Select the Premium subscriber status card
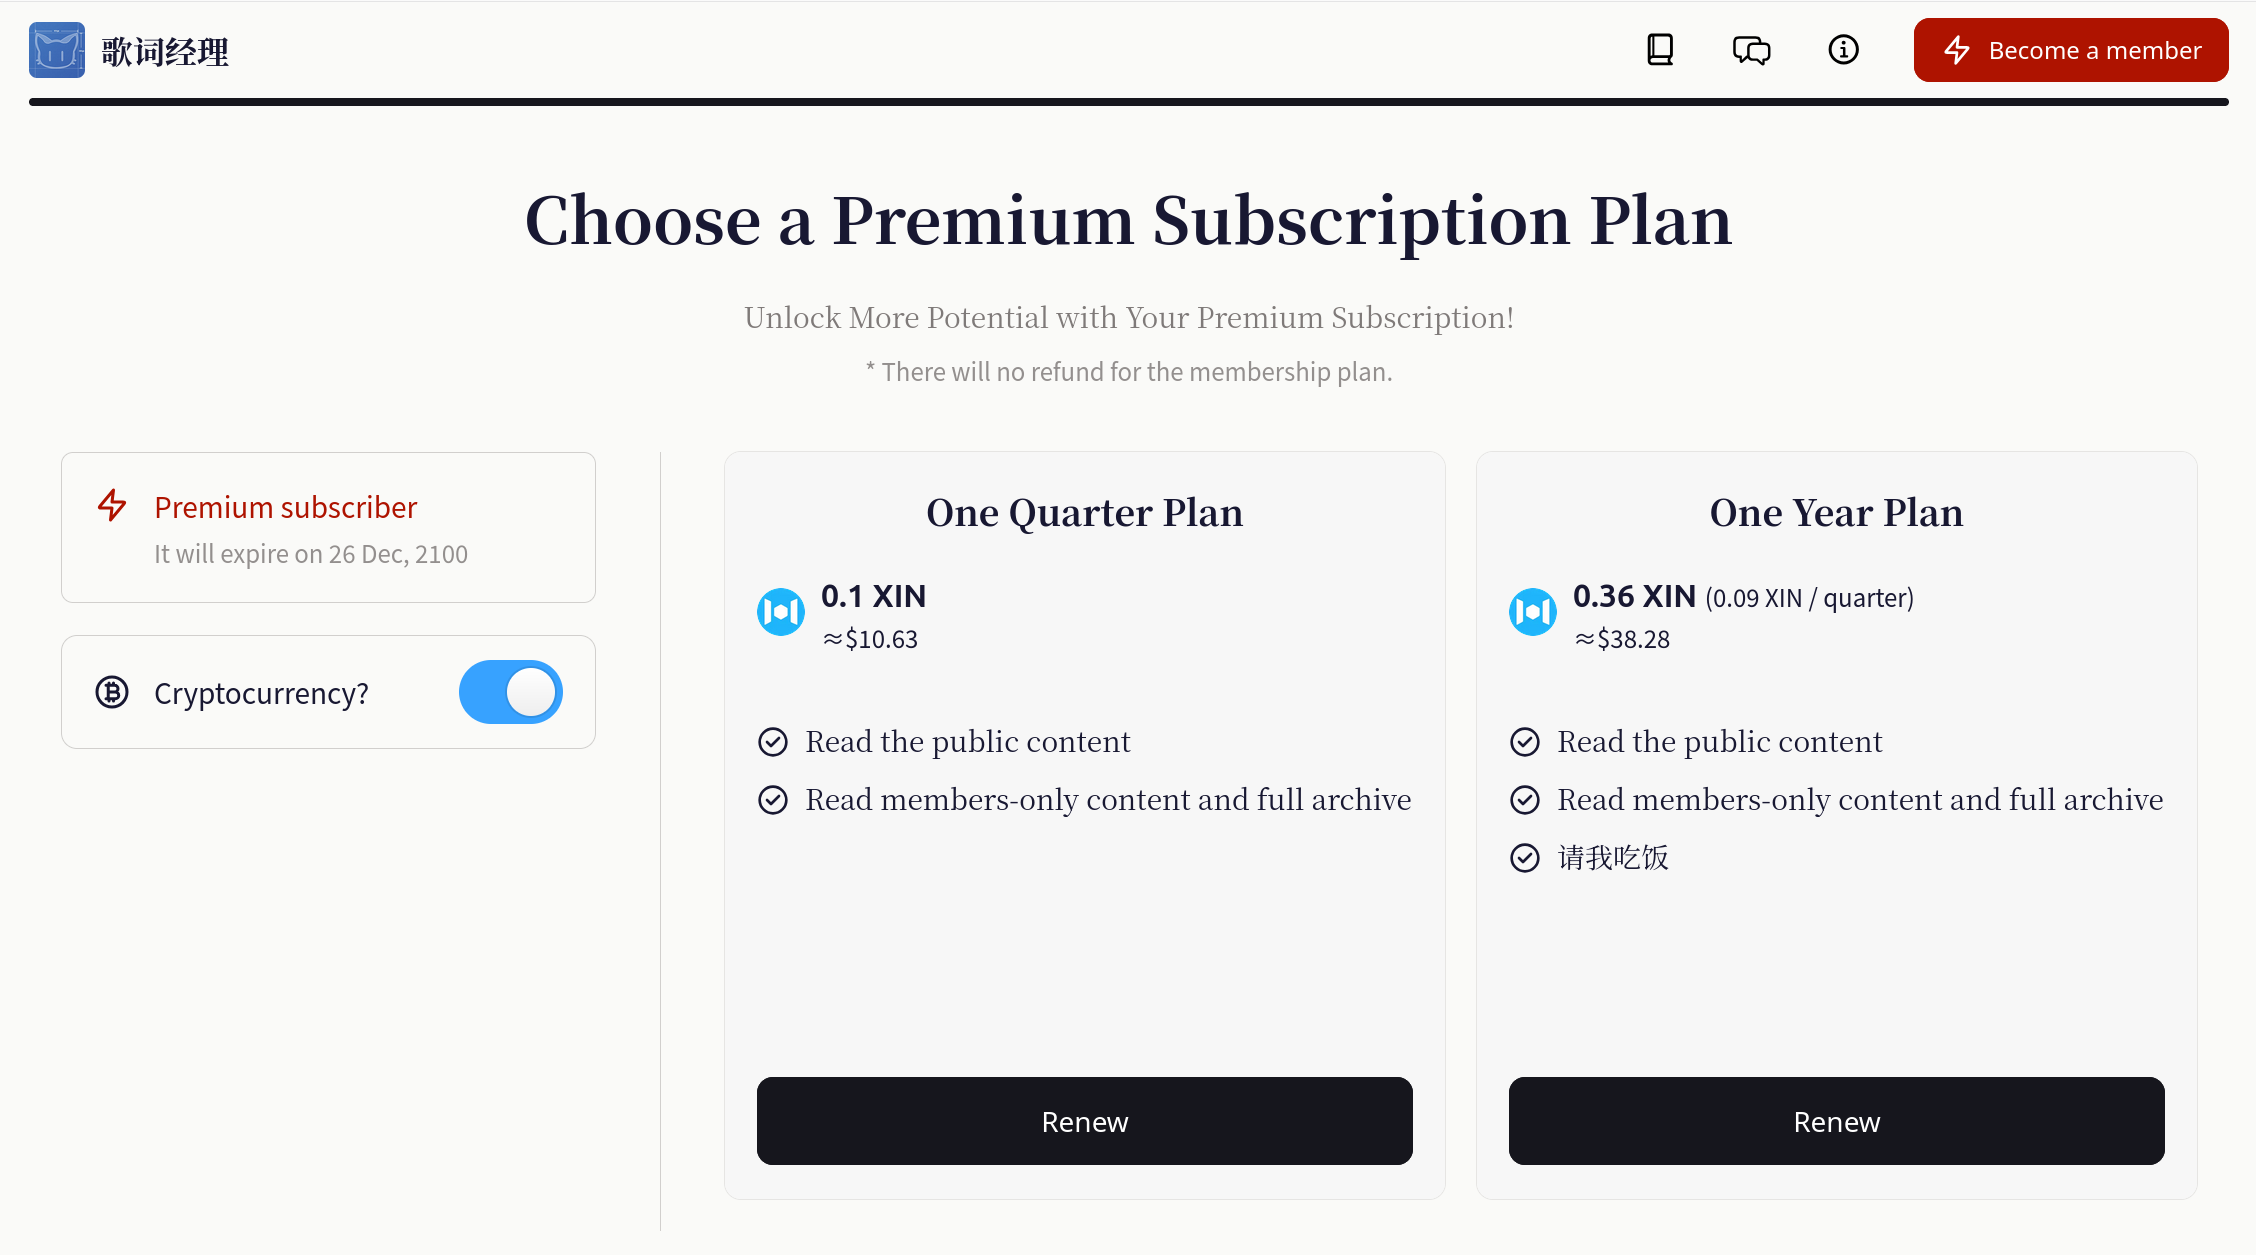This screenshot has width=2256, height=1255. click(328, 527)
